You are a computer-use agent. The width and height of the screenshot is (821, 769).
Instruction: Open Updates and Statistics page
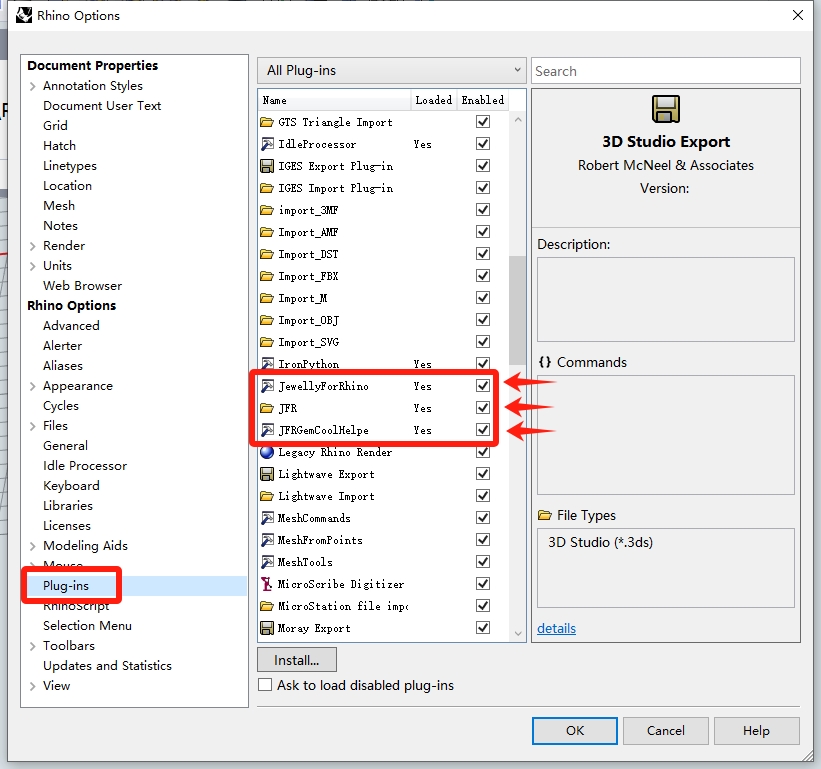pyautogui.click(x=107, y=665)
